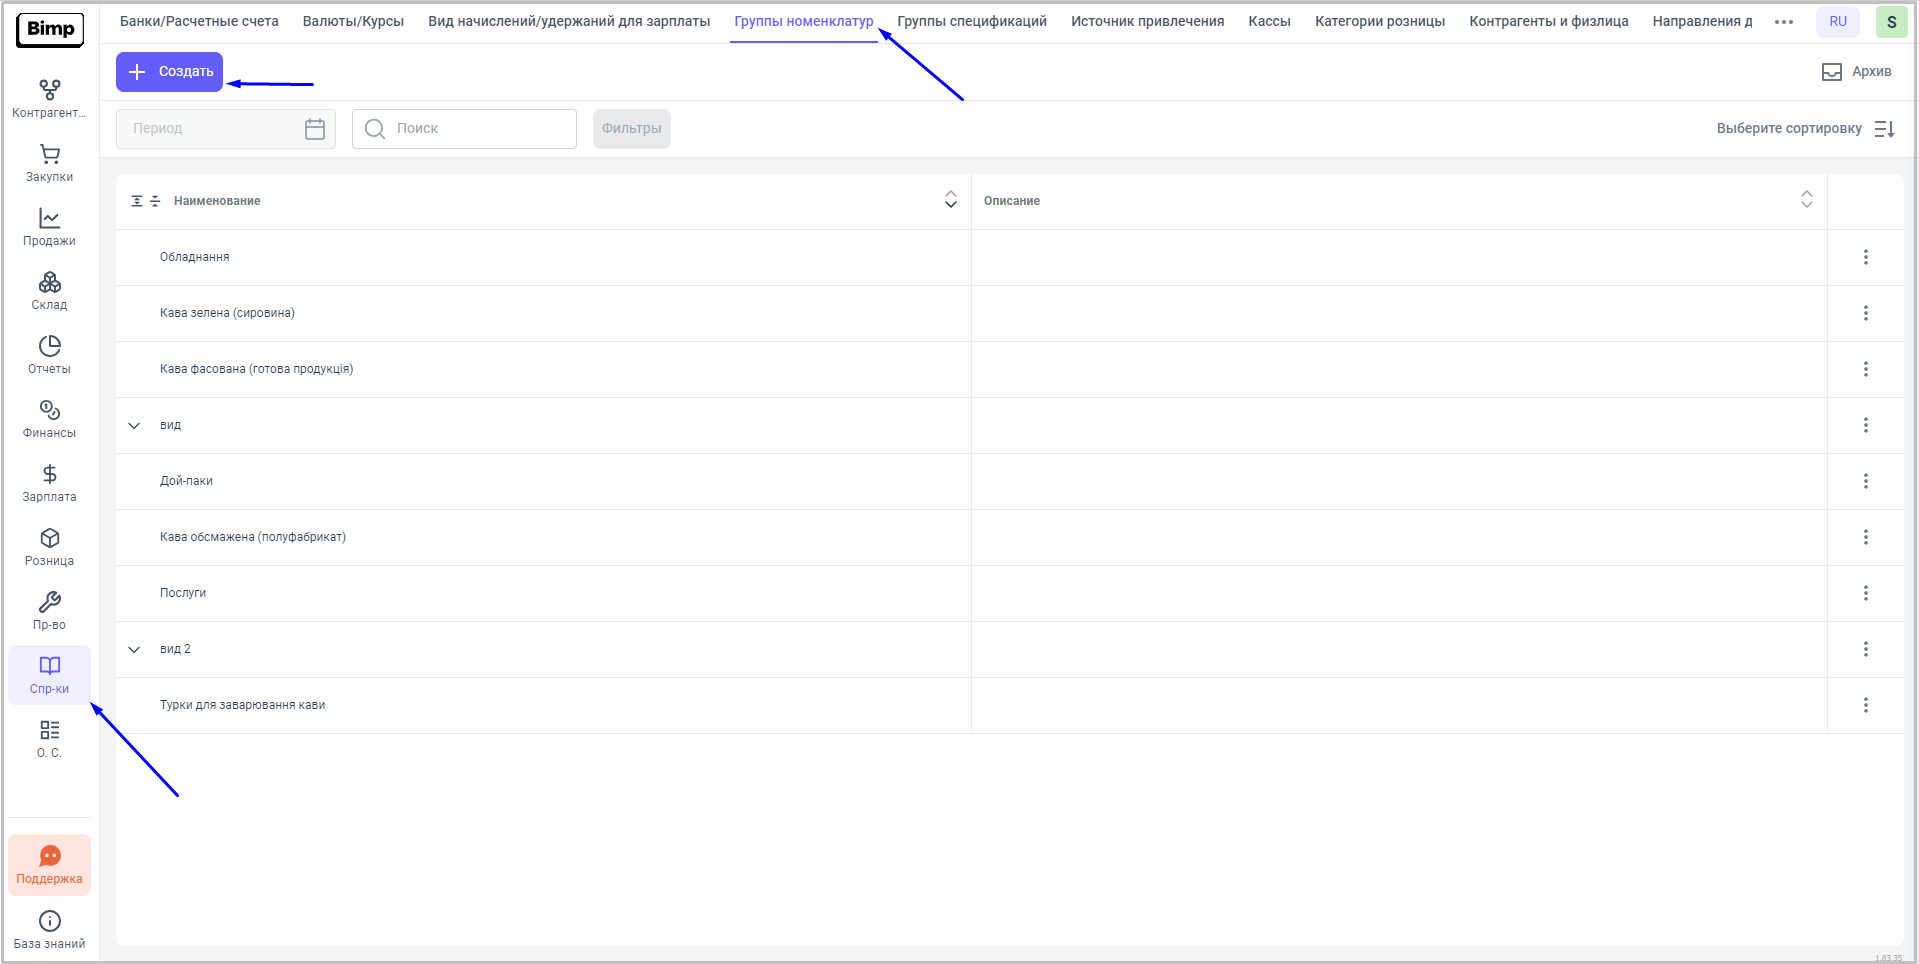The height and width of the screenshot is (964, 1919).
Task: Sort table by Описание column
Action: point(1806,201)
